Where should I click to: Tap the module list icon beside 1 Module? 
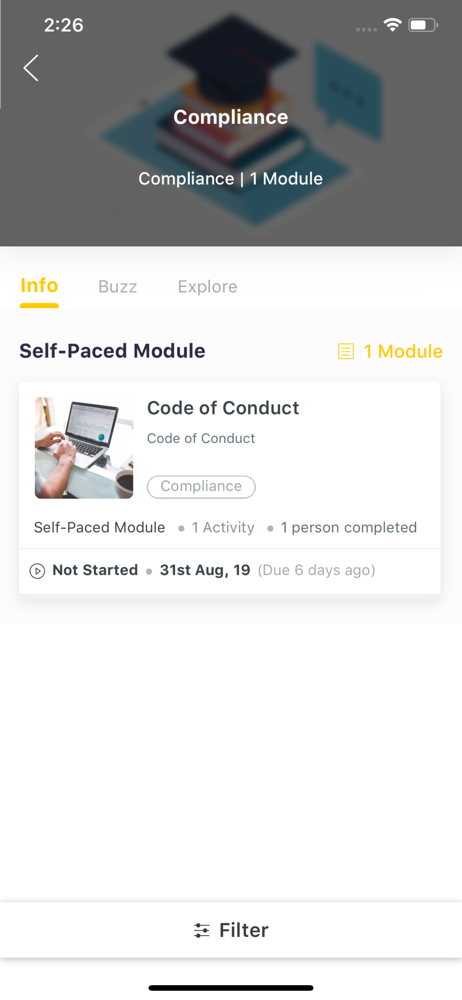345,351
